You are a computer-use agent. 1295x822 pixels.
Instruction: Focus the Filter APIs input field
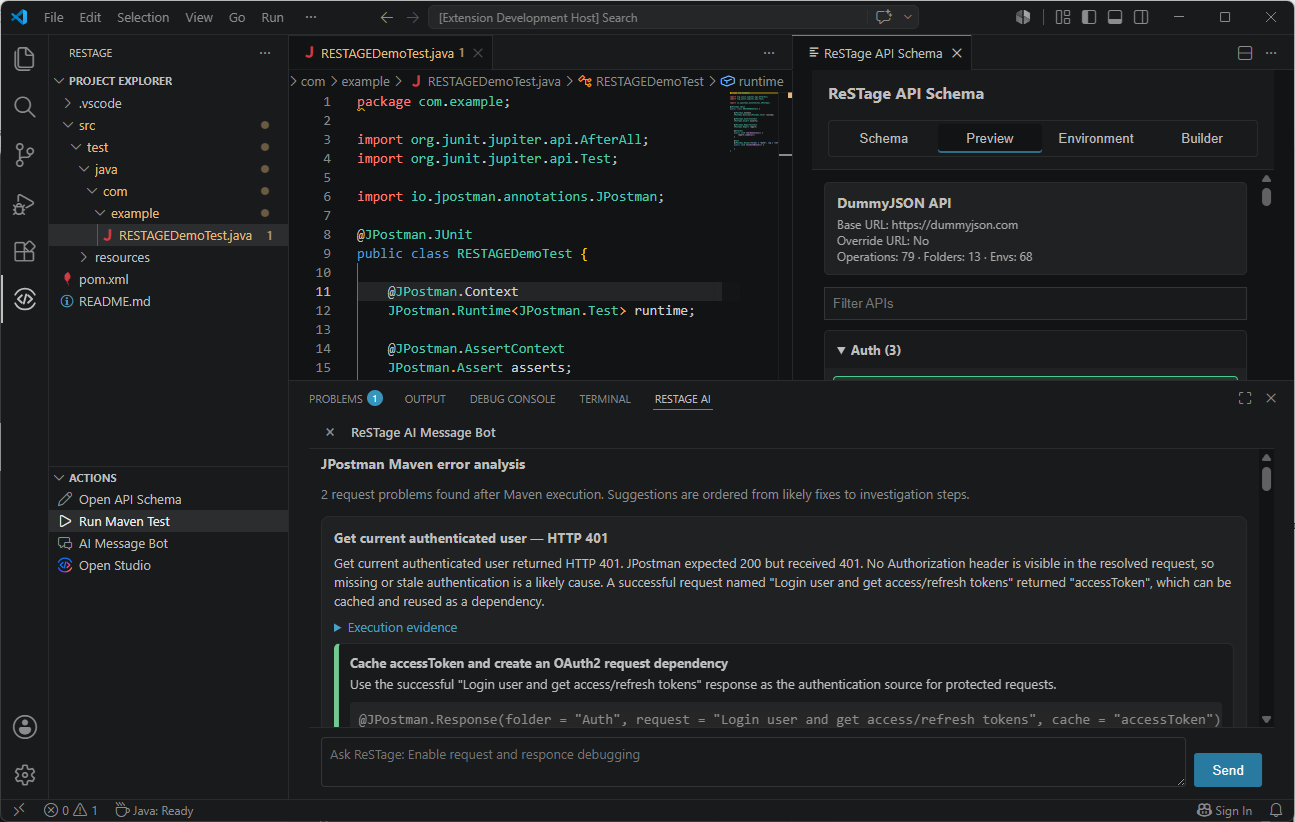tap(1035, 303)
